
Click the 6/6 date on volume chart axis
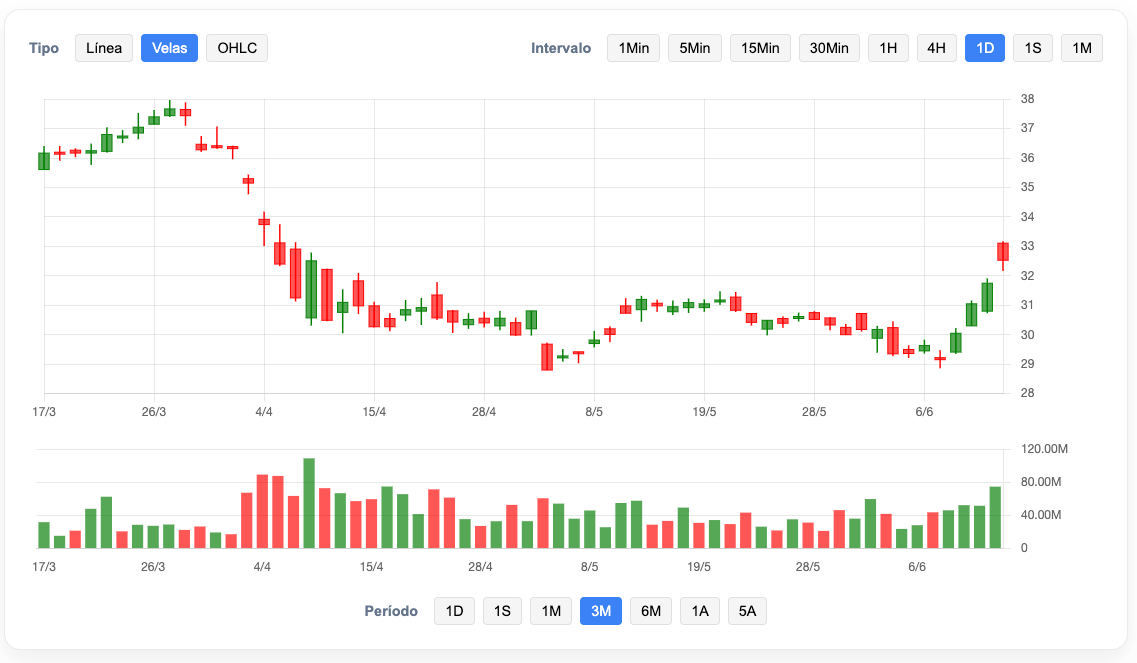pyautogui.click(x=917, y=567)
